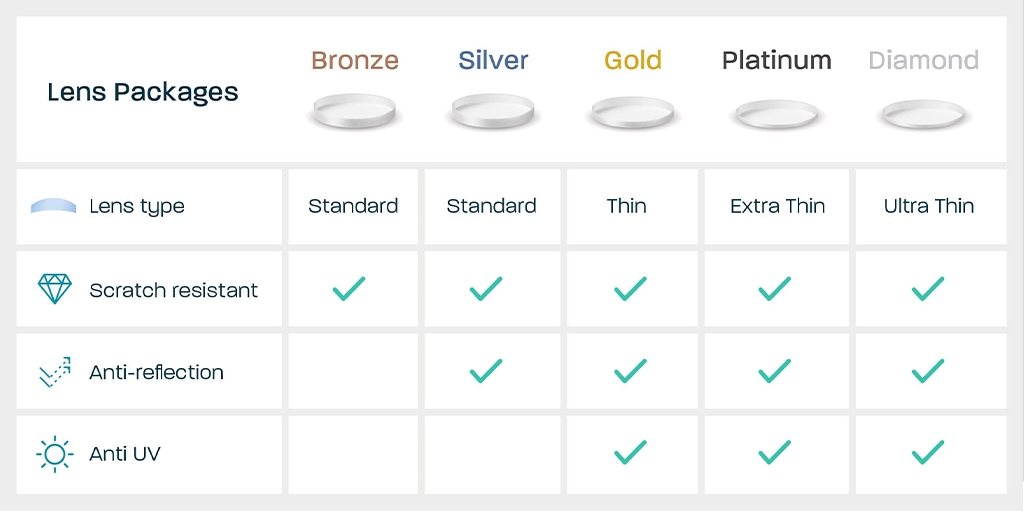Click the Diamond lens image
This screenshot has height=511, width=1024.
click(924, 113)
